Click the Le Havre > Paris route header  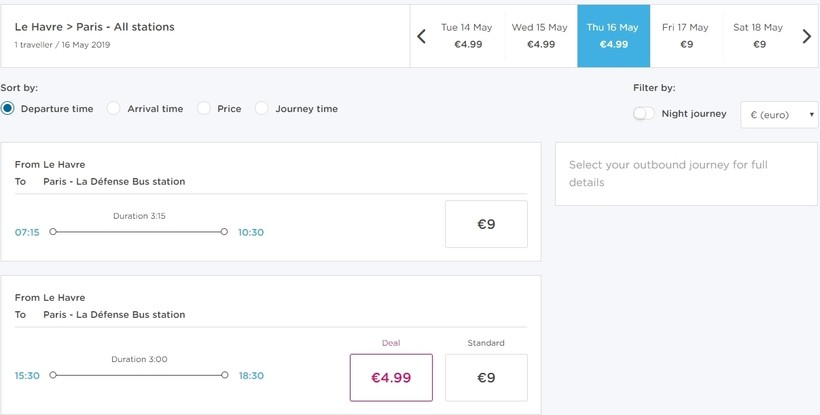[95, 27]
